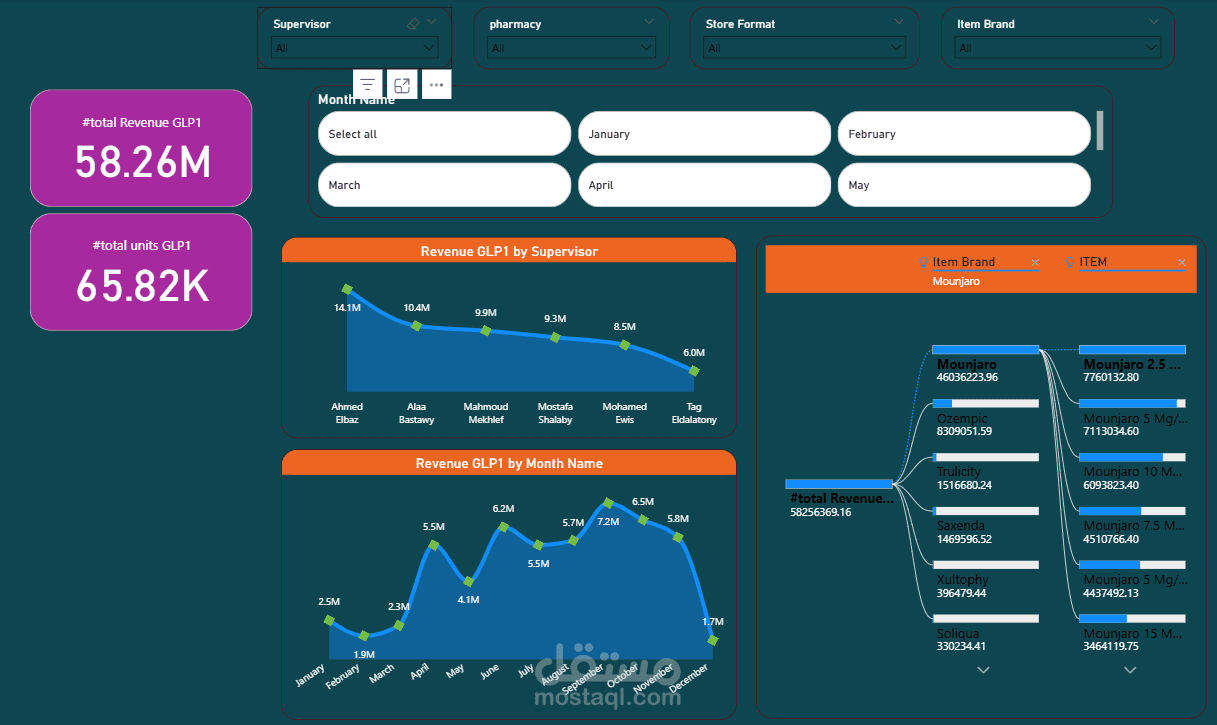The height and width of the screenshot is (725, 1217).
Task: Select Mounjaro brand node 46036223.96
Action: pyautogui.click(x=985, y=364)
